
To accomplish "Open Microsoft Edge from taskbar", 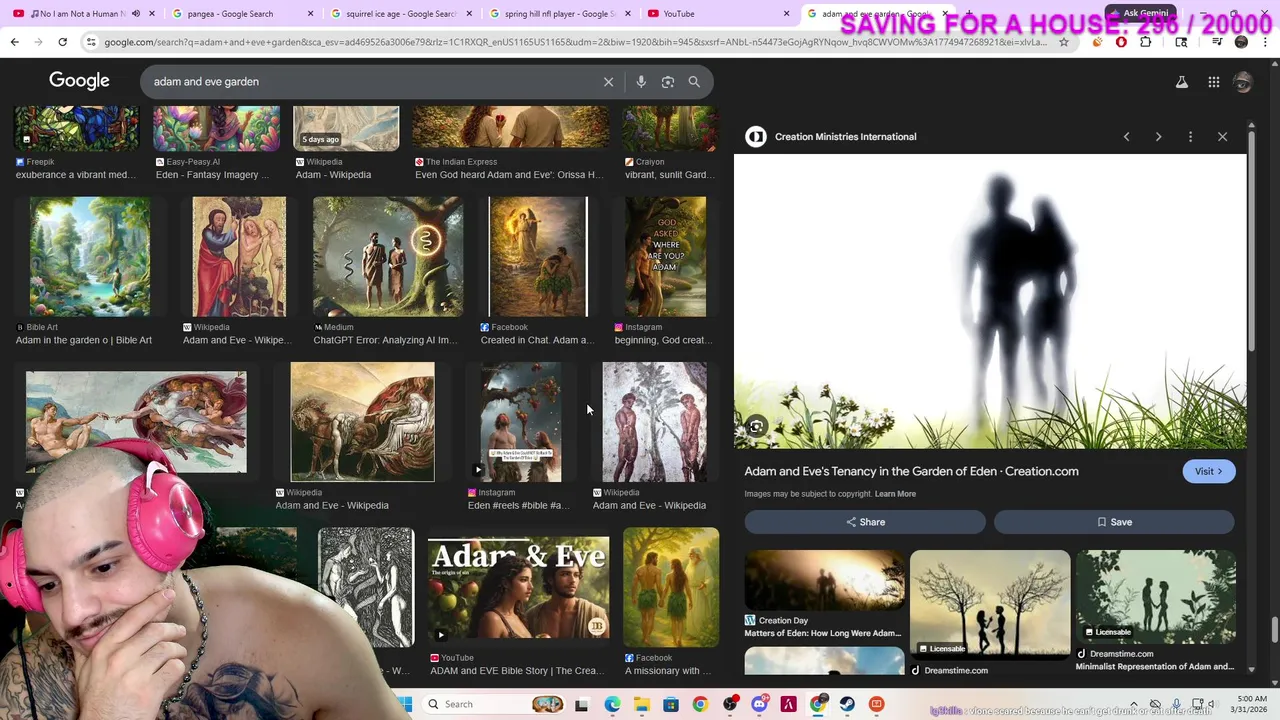I will (x=612, y=704).
